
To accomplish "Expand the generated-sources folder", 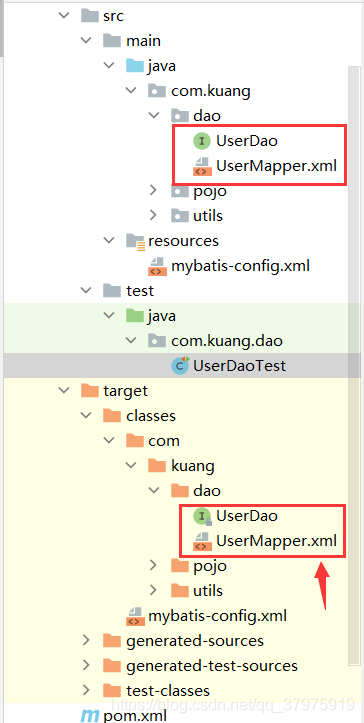I will [86, 640].
